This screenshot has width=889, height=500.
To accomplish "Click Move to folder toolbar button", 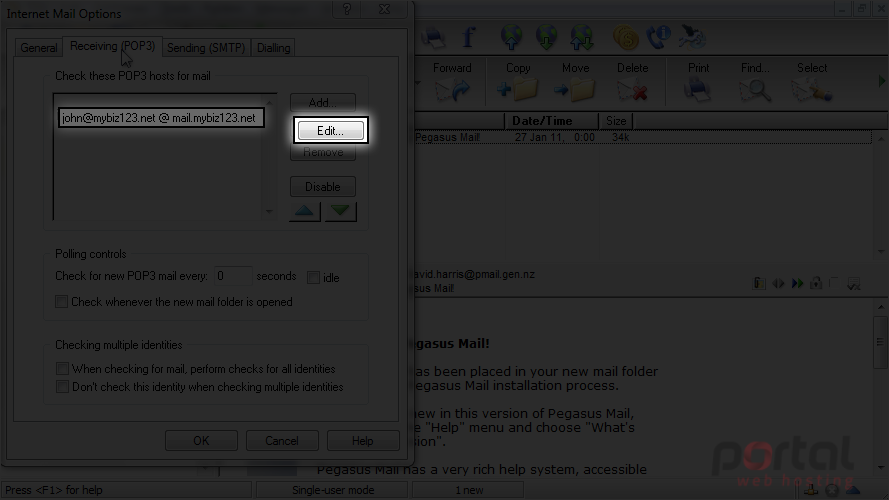I will point(575,82).
